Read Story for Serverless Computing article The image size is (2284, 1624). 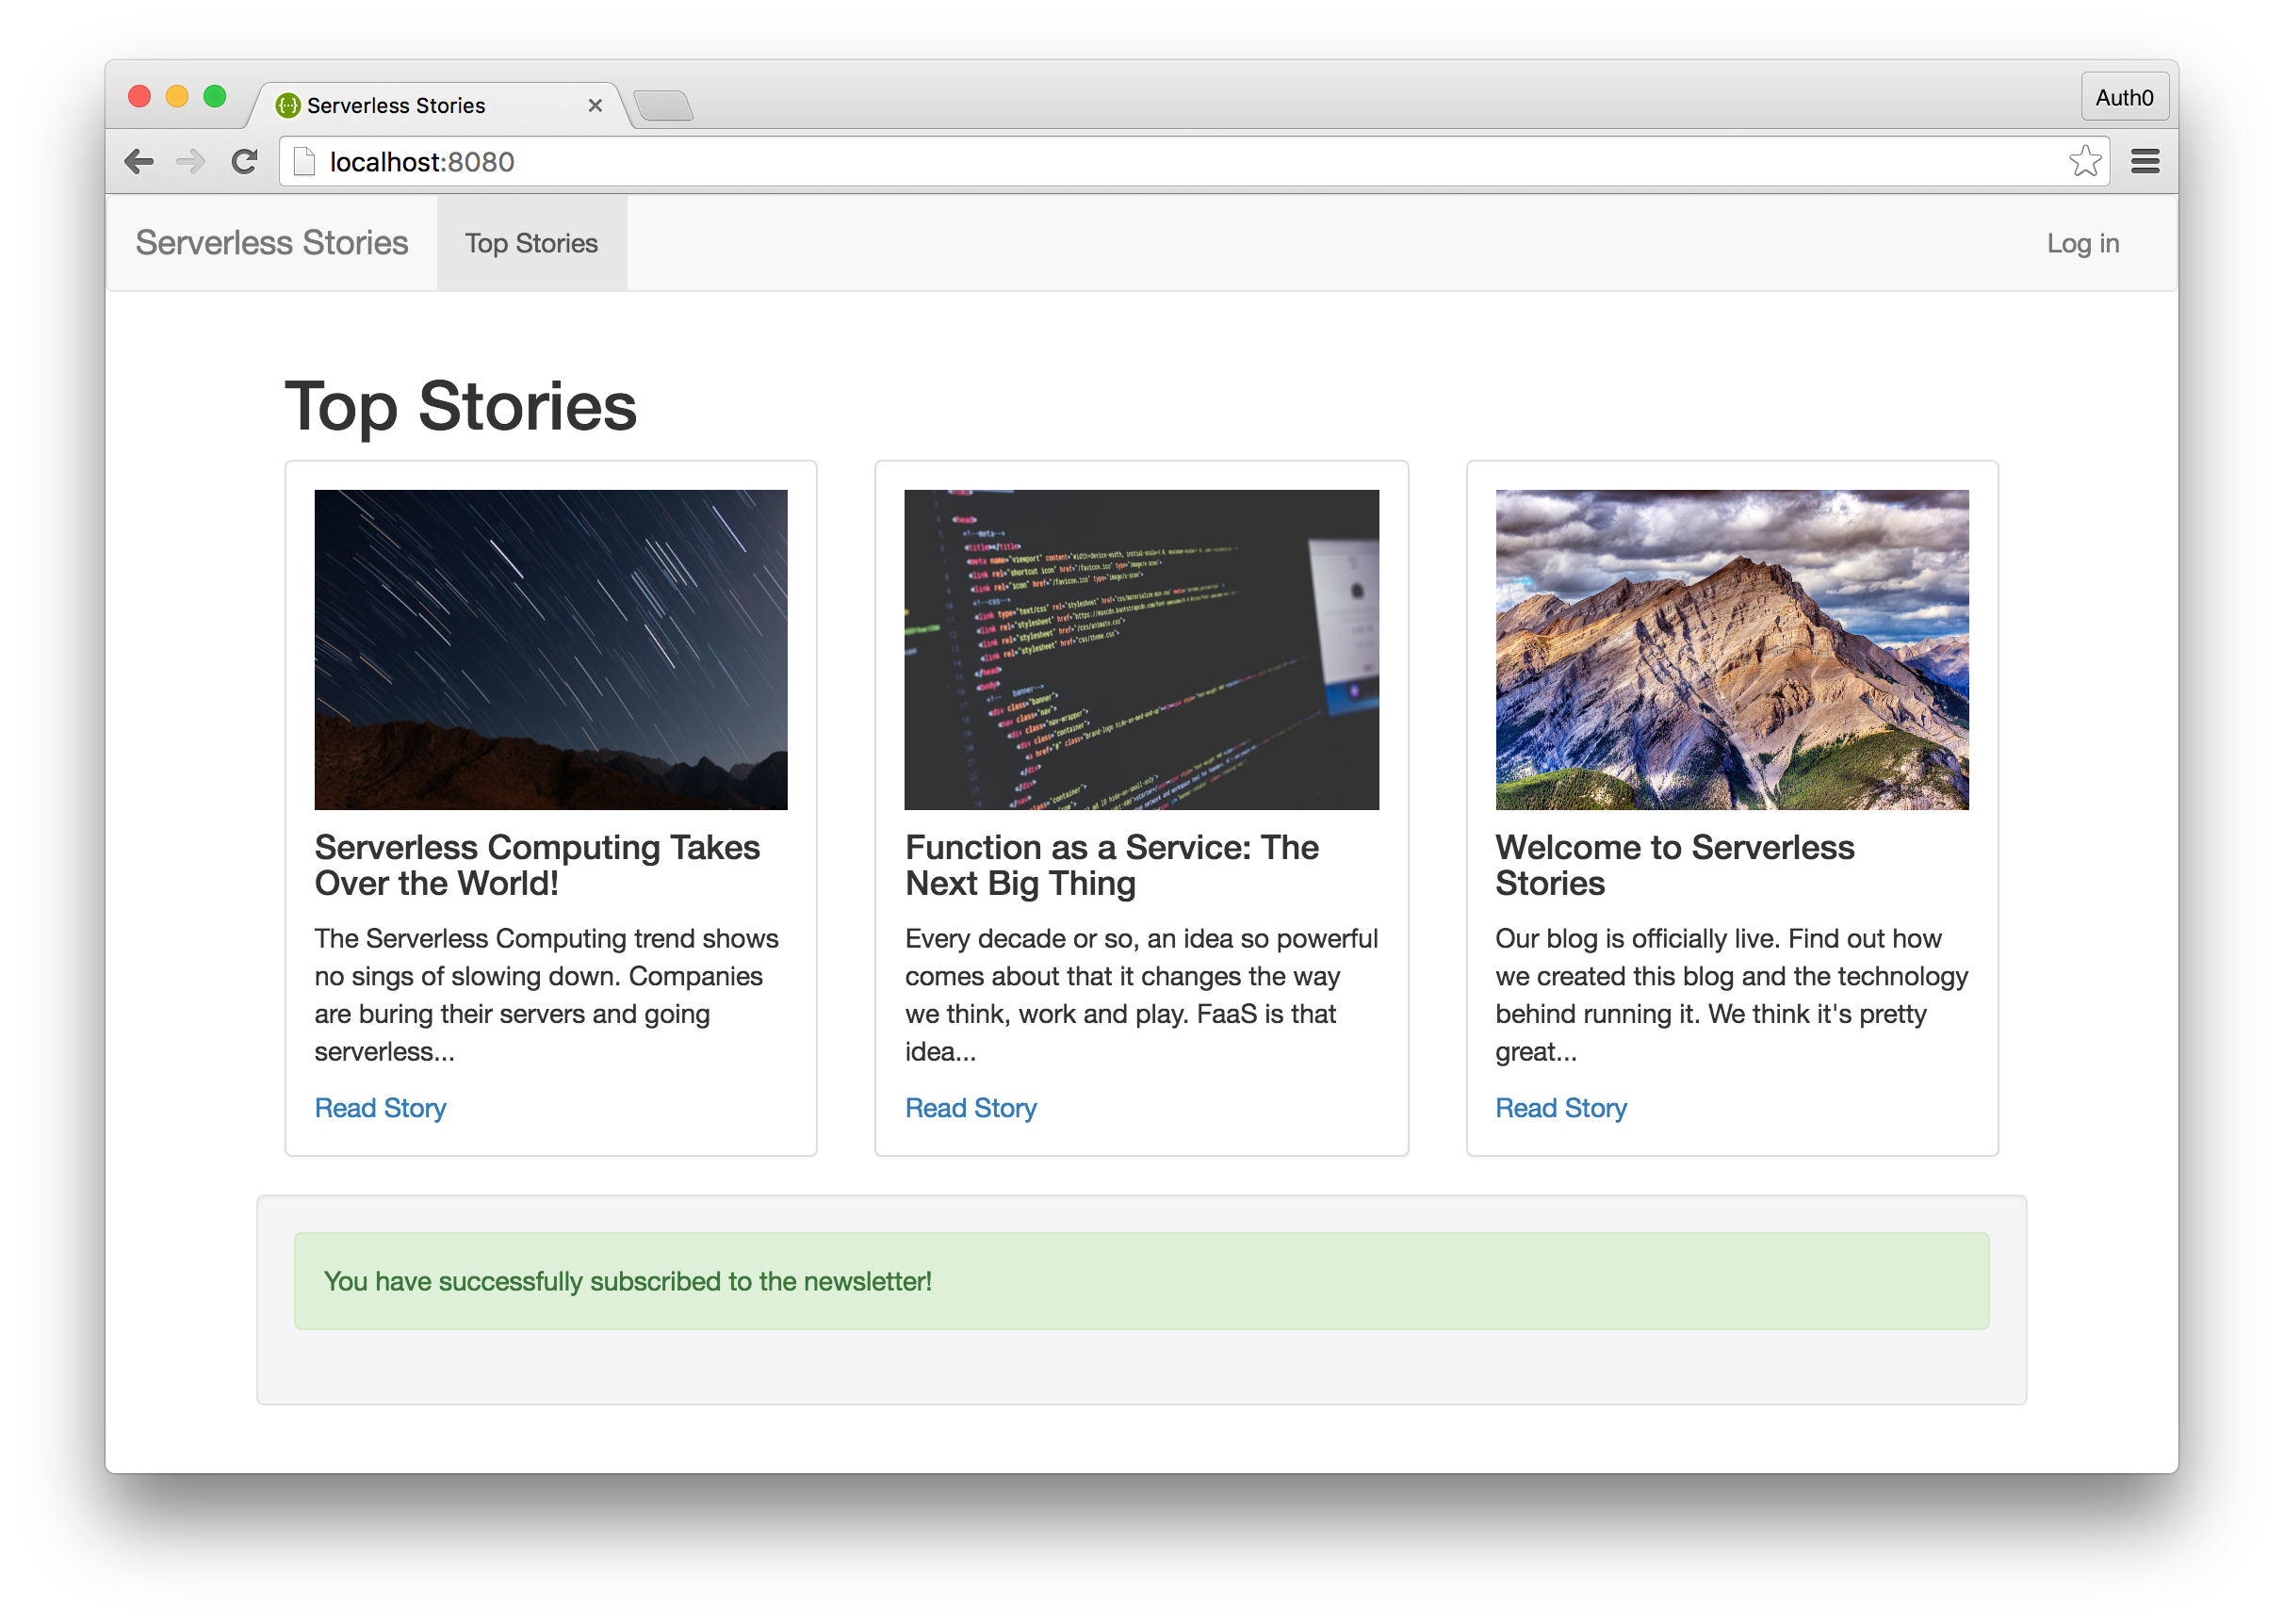point(380,1108)
